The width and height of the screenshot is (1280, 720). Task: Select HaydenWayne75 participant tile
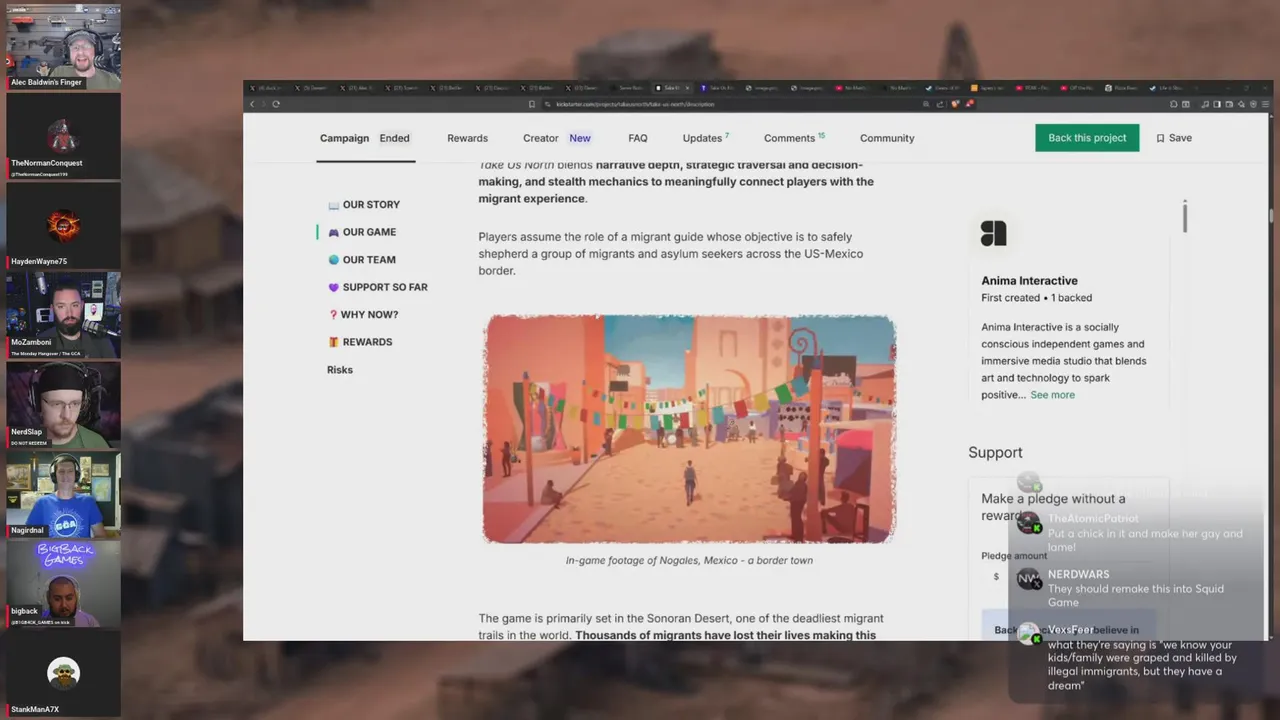tap(63, 225)
